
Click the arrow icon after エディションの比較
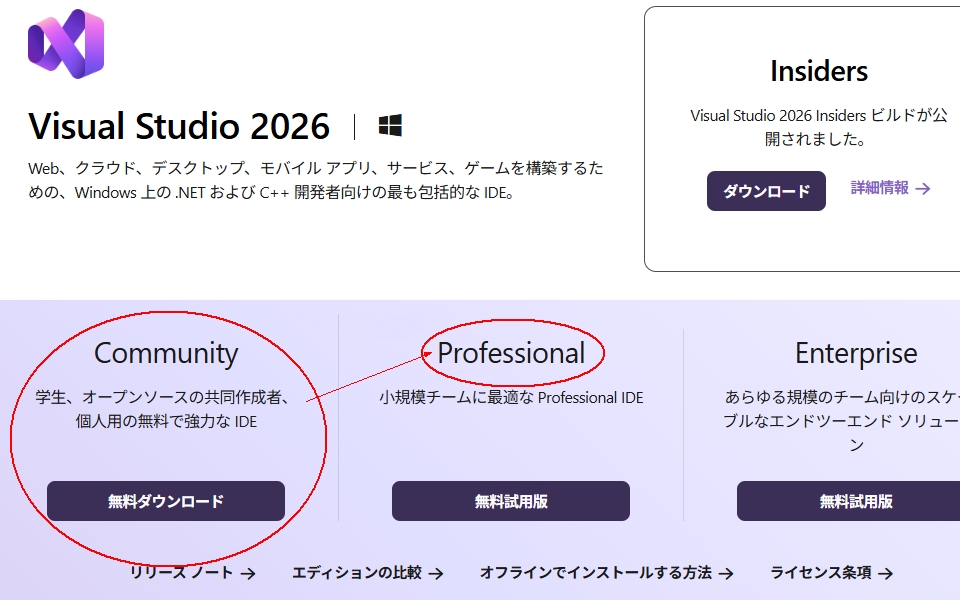pos(436,573)
